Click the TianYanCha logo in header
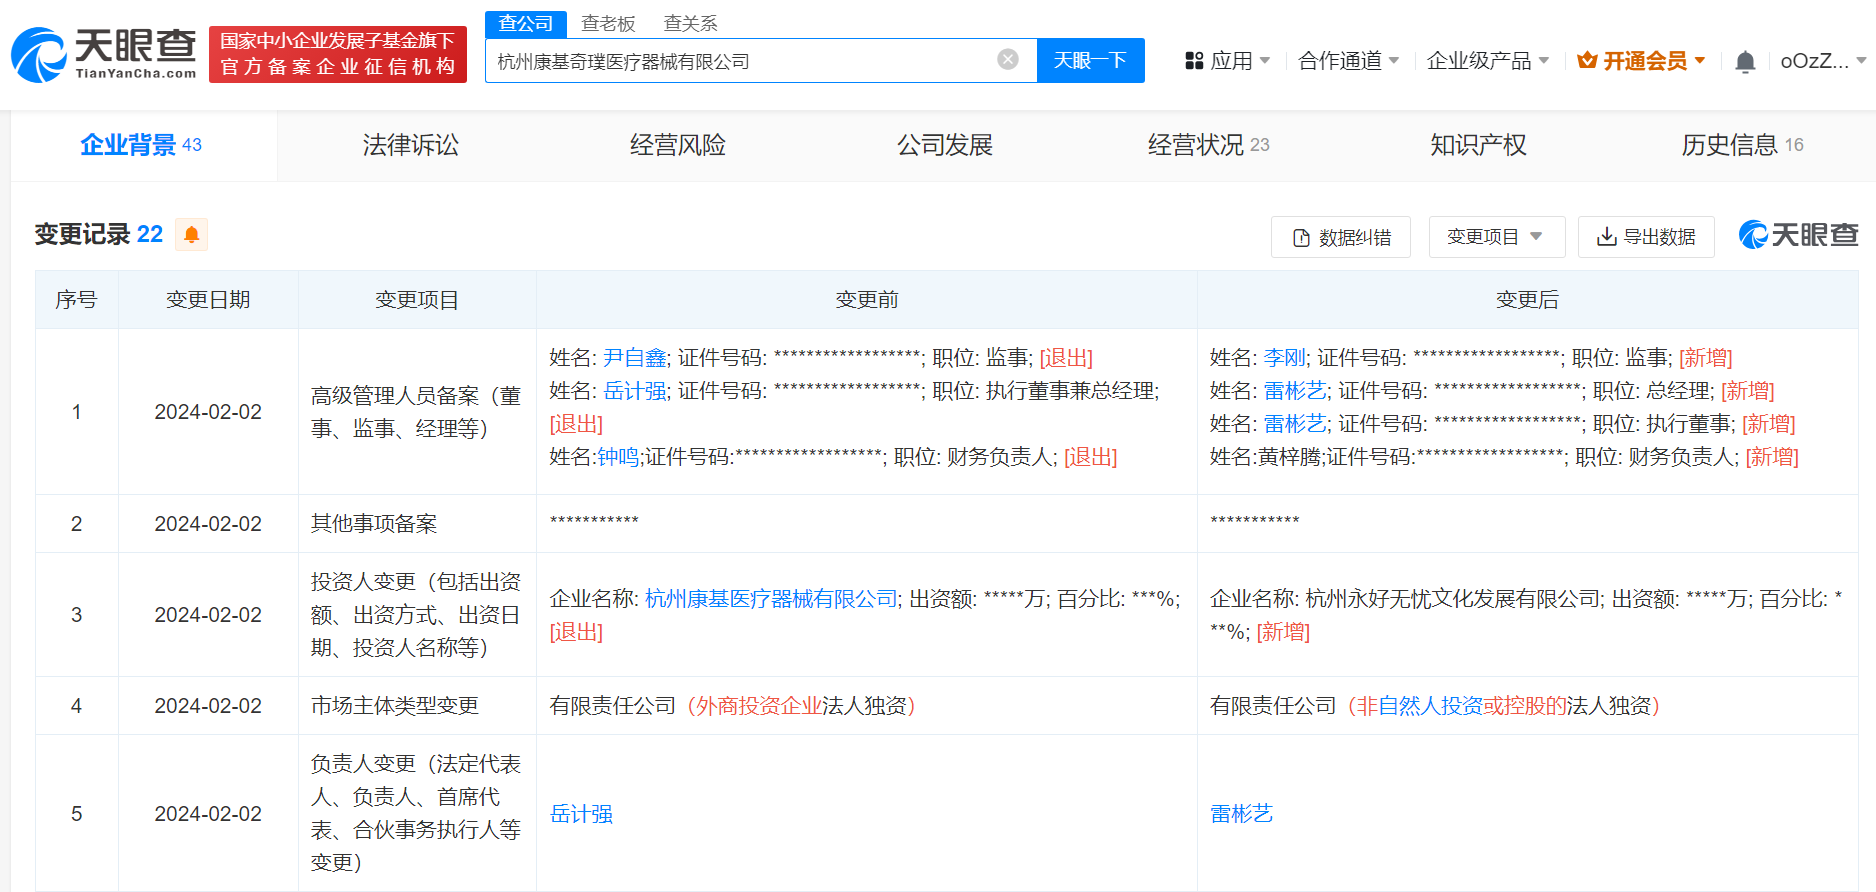The image size is (1876, 892). pyautogui.click(x=104, y=54)
